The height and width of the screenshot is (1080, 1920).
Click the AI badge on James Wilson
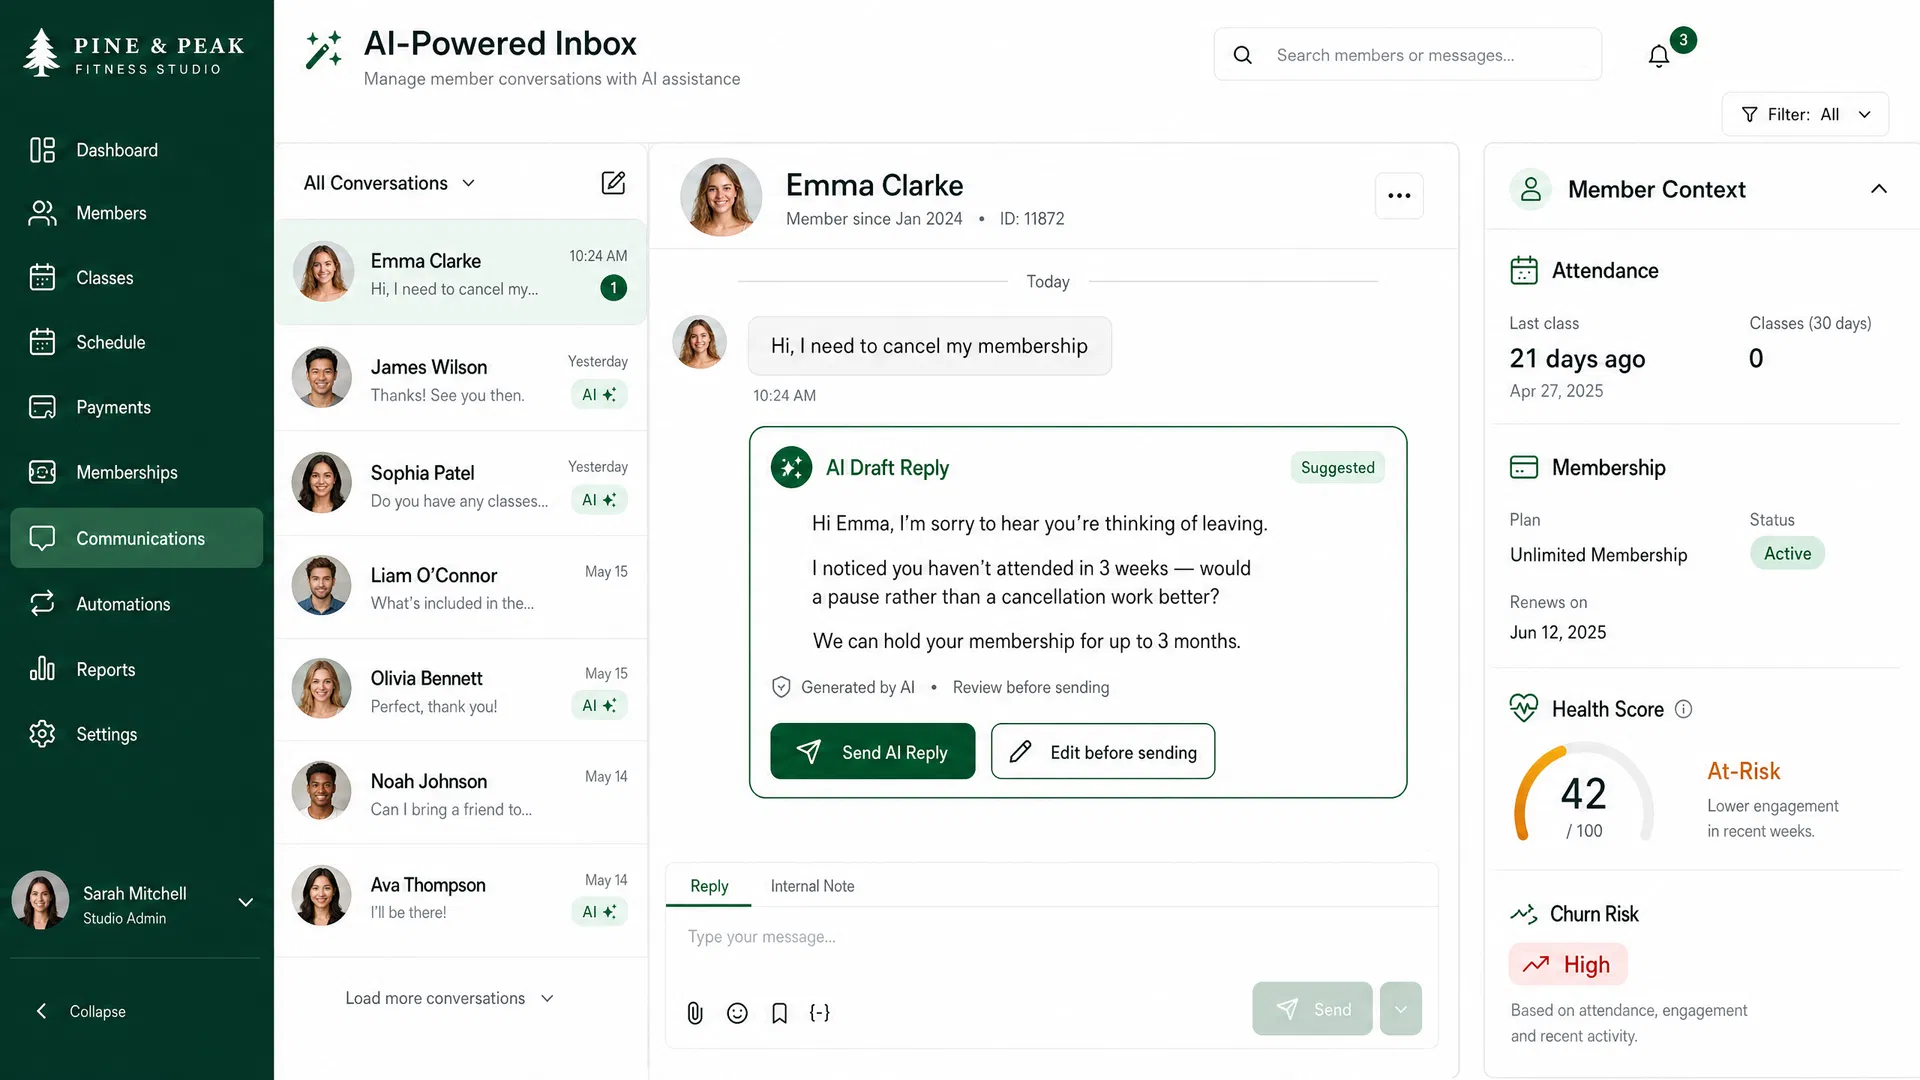pyautogui.click(x=599, y=395)
